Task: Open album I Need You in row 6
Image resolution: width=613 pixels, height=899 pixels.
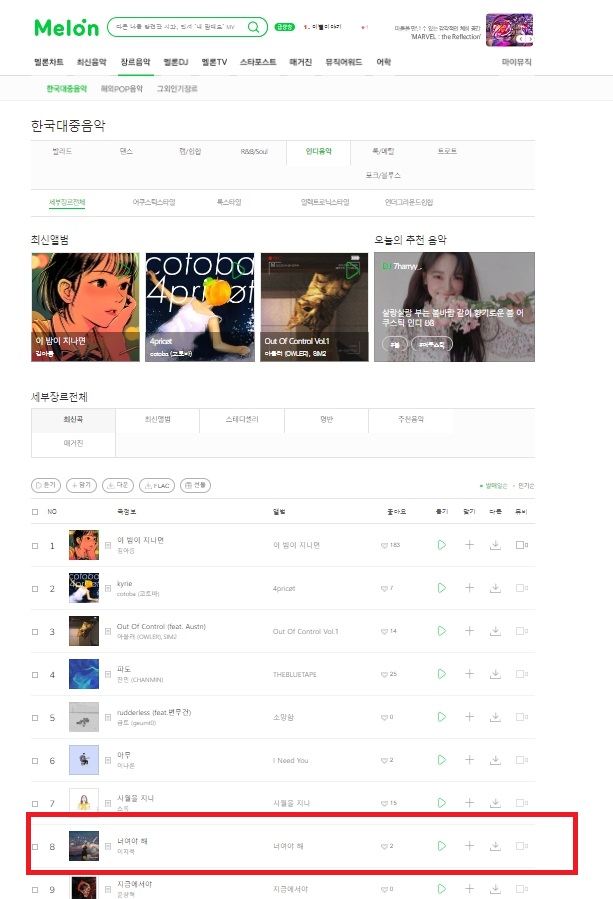Action: (291, 761)
